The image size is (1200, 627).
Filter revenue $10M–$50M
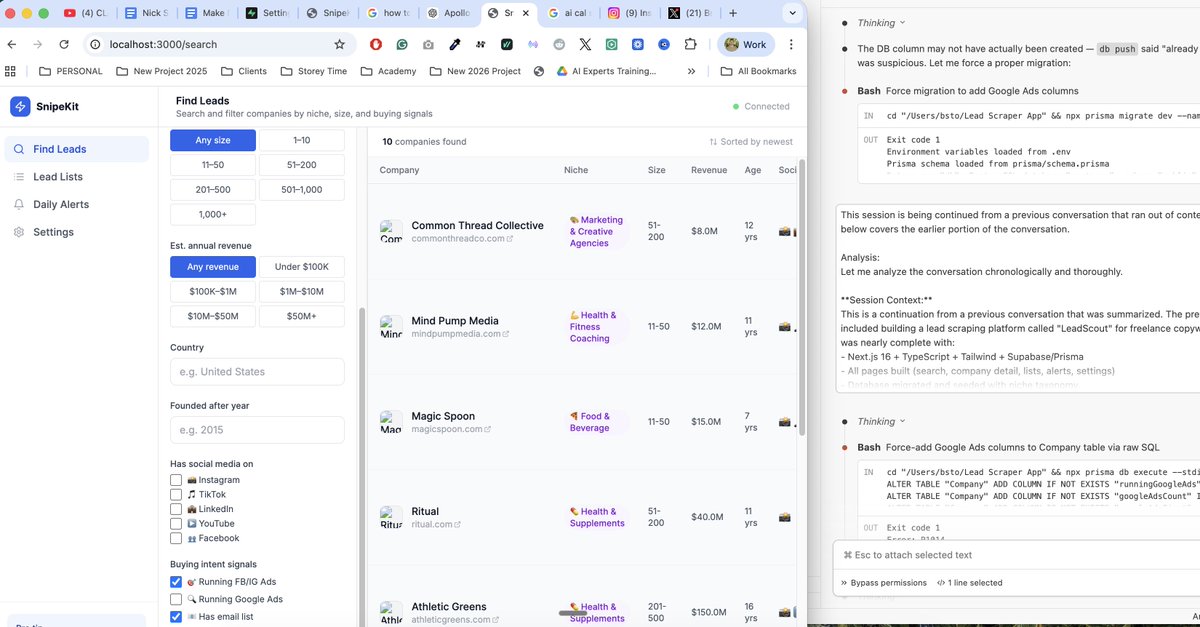tap(213, 316)
